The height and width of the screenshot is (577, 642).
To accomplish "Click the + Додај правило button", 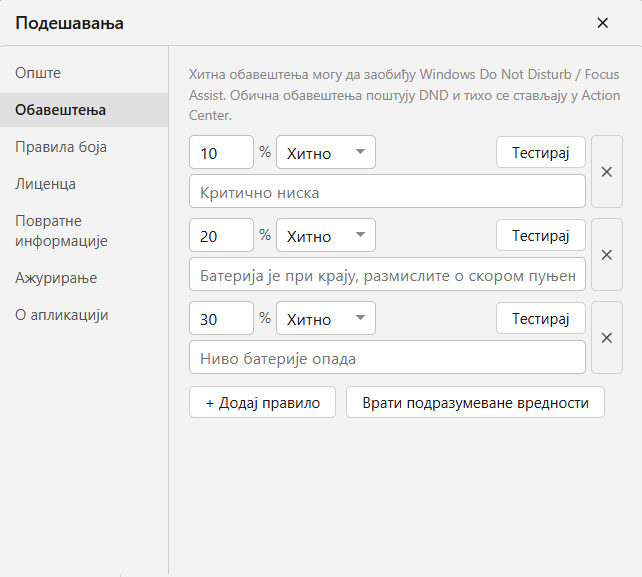I will point(262,403).
